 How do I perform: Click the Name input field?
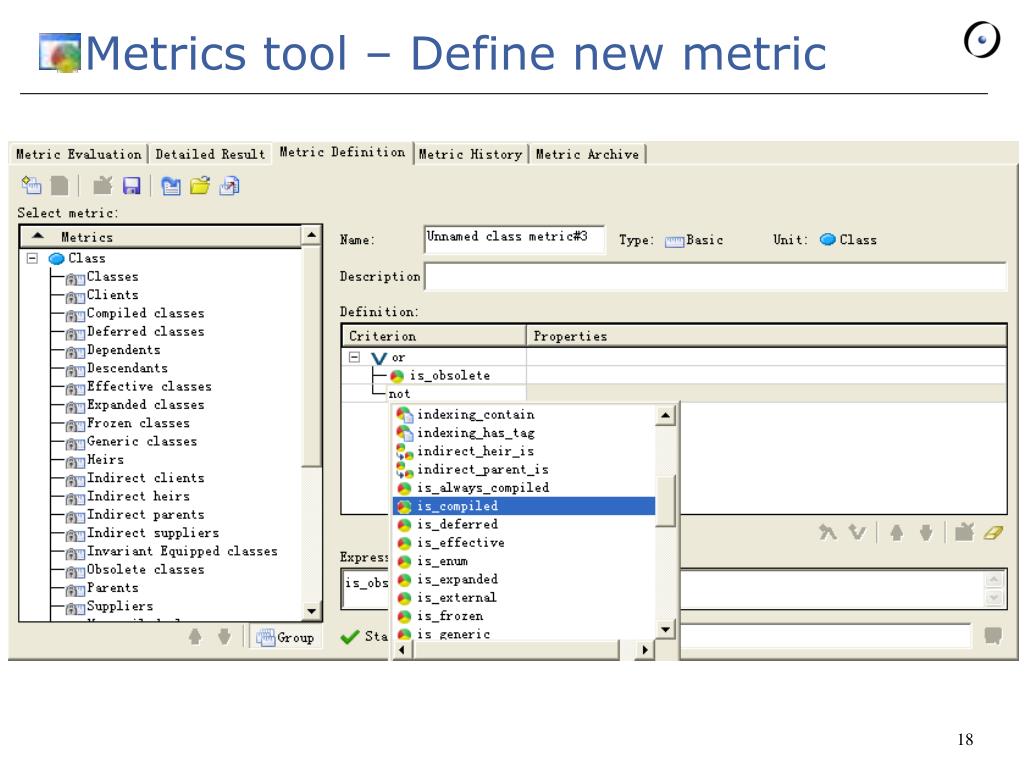point(514,240)
